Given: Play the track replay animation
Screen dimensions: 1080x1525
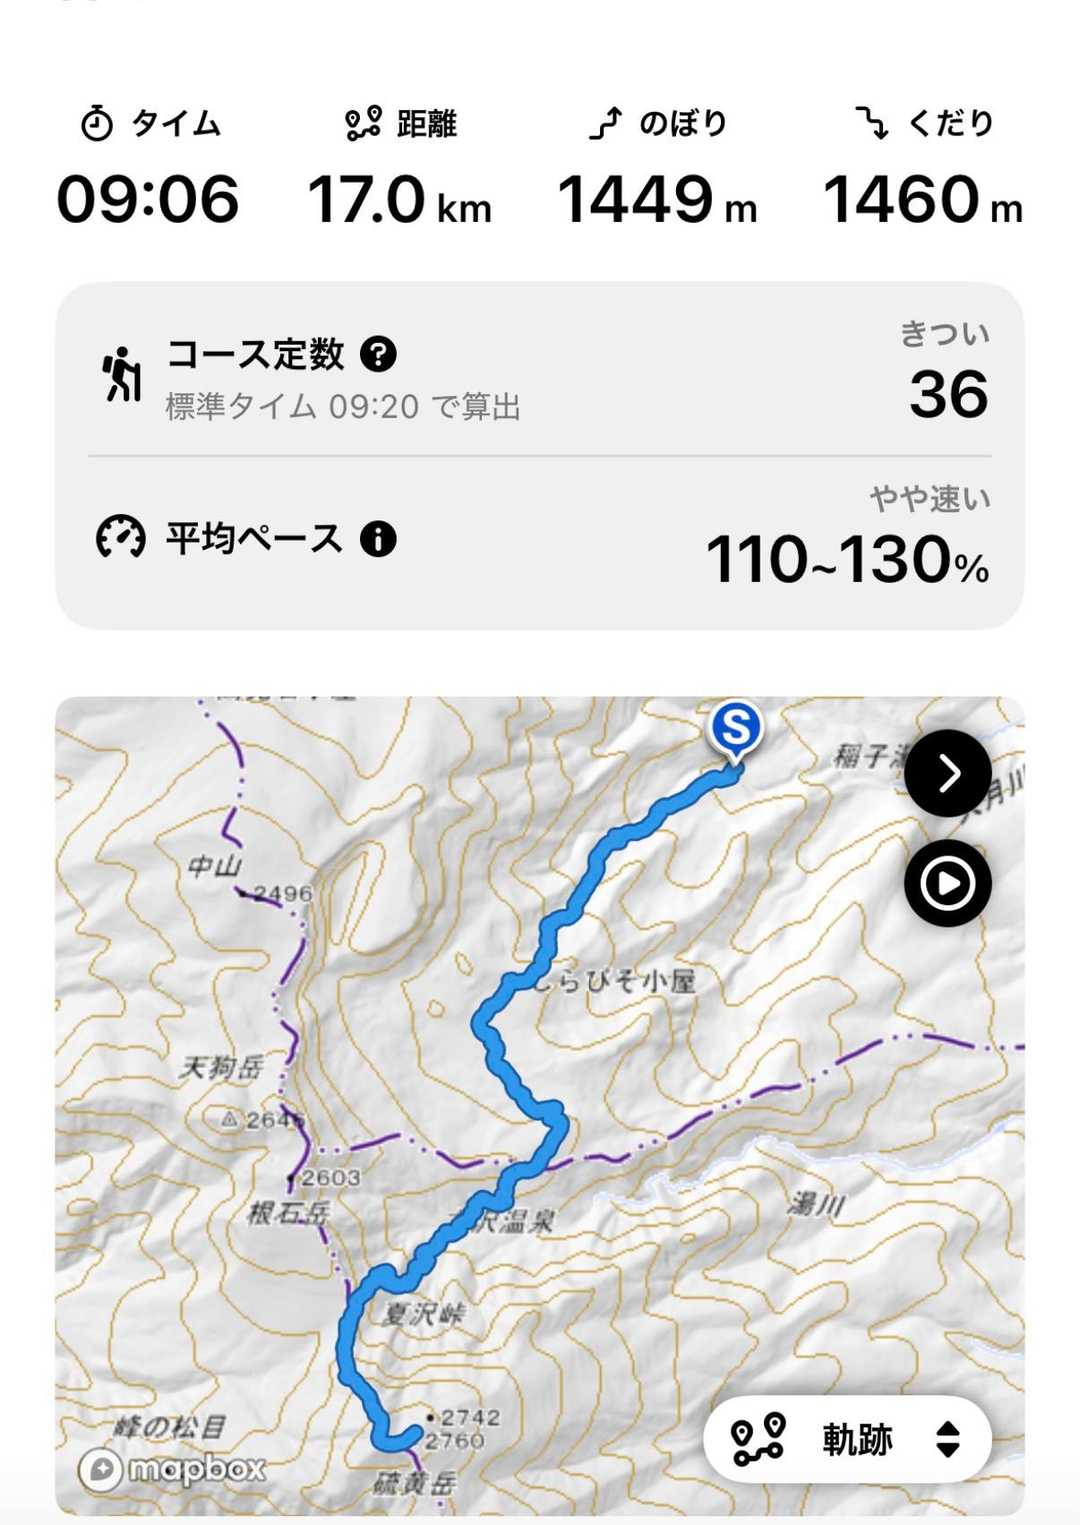Looking at the screenshot, I should pos(948,883).
